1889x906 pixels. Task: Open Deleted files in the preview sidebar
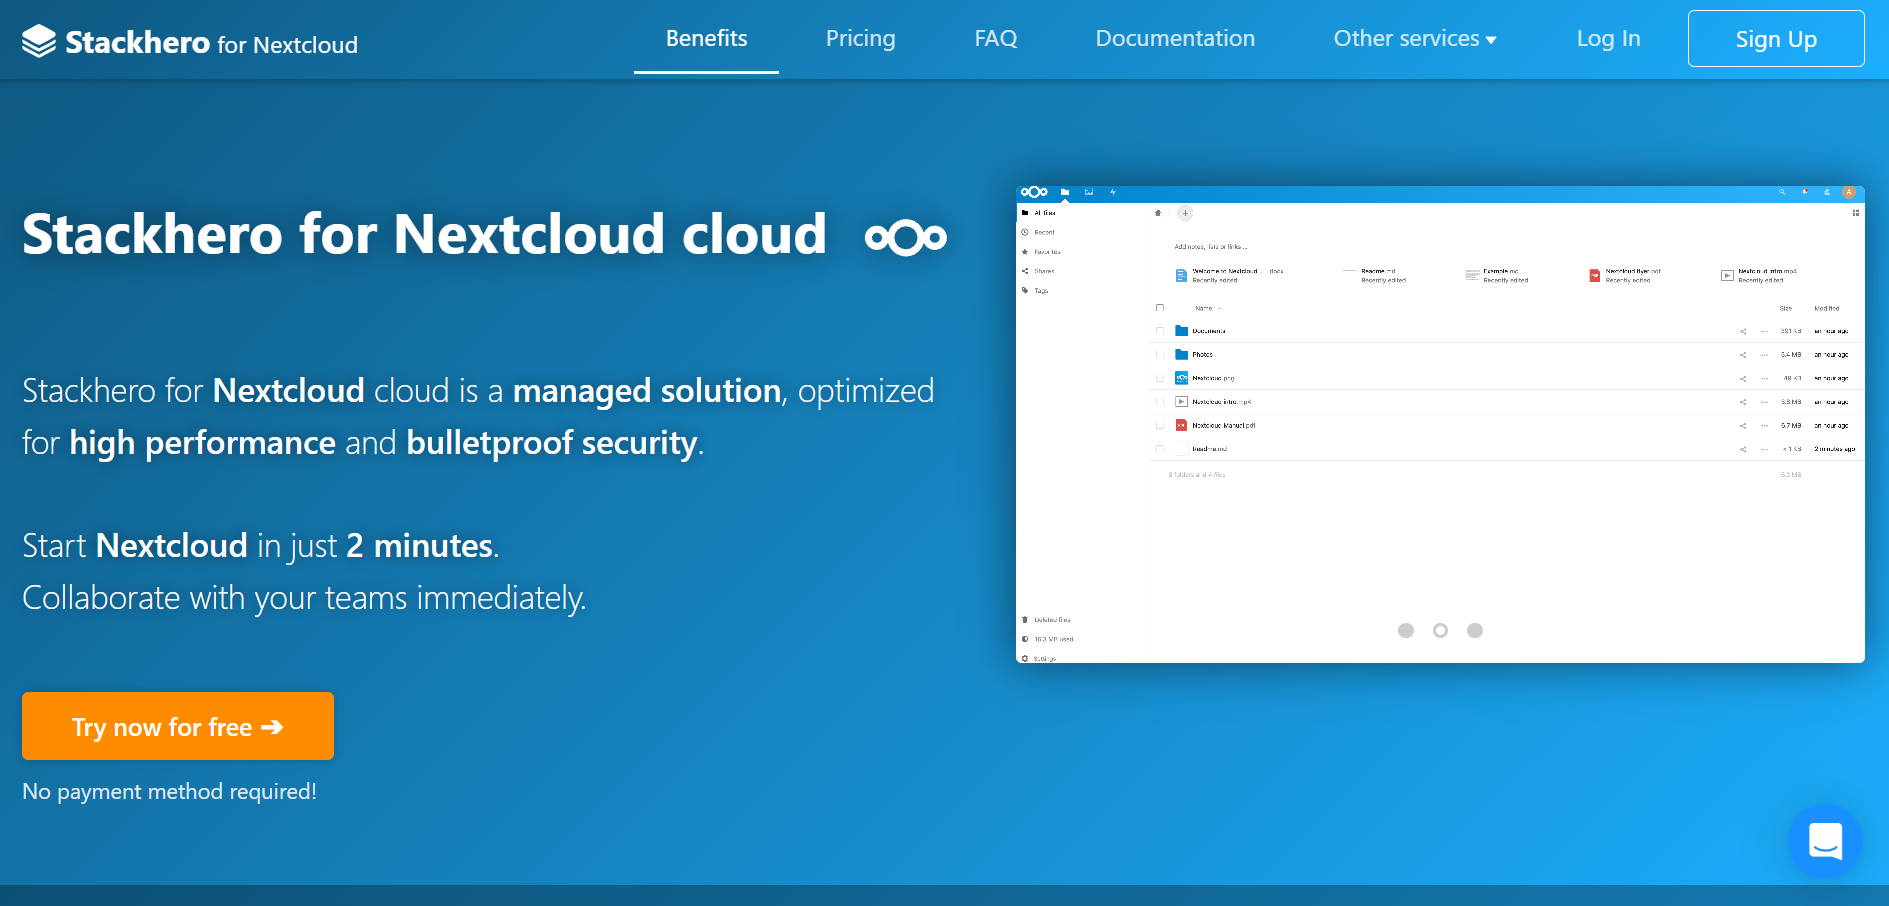(x=1046, y=620)
